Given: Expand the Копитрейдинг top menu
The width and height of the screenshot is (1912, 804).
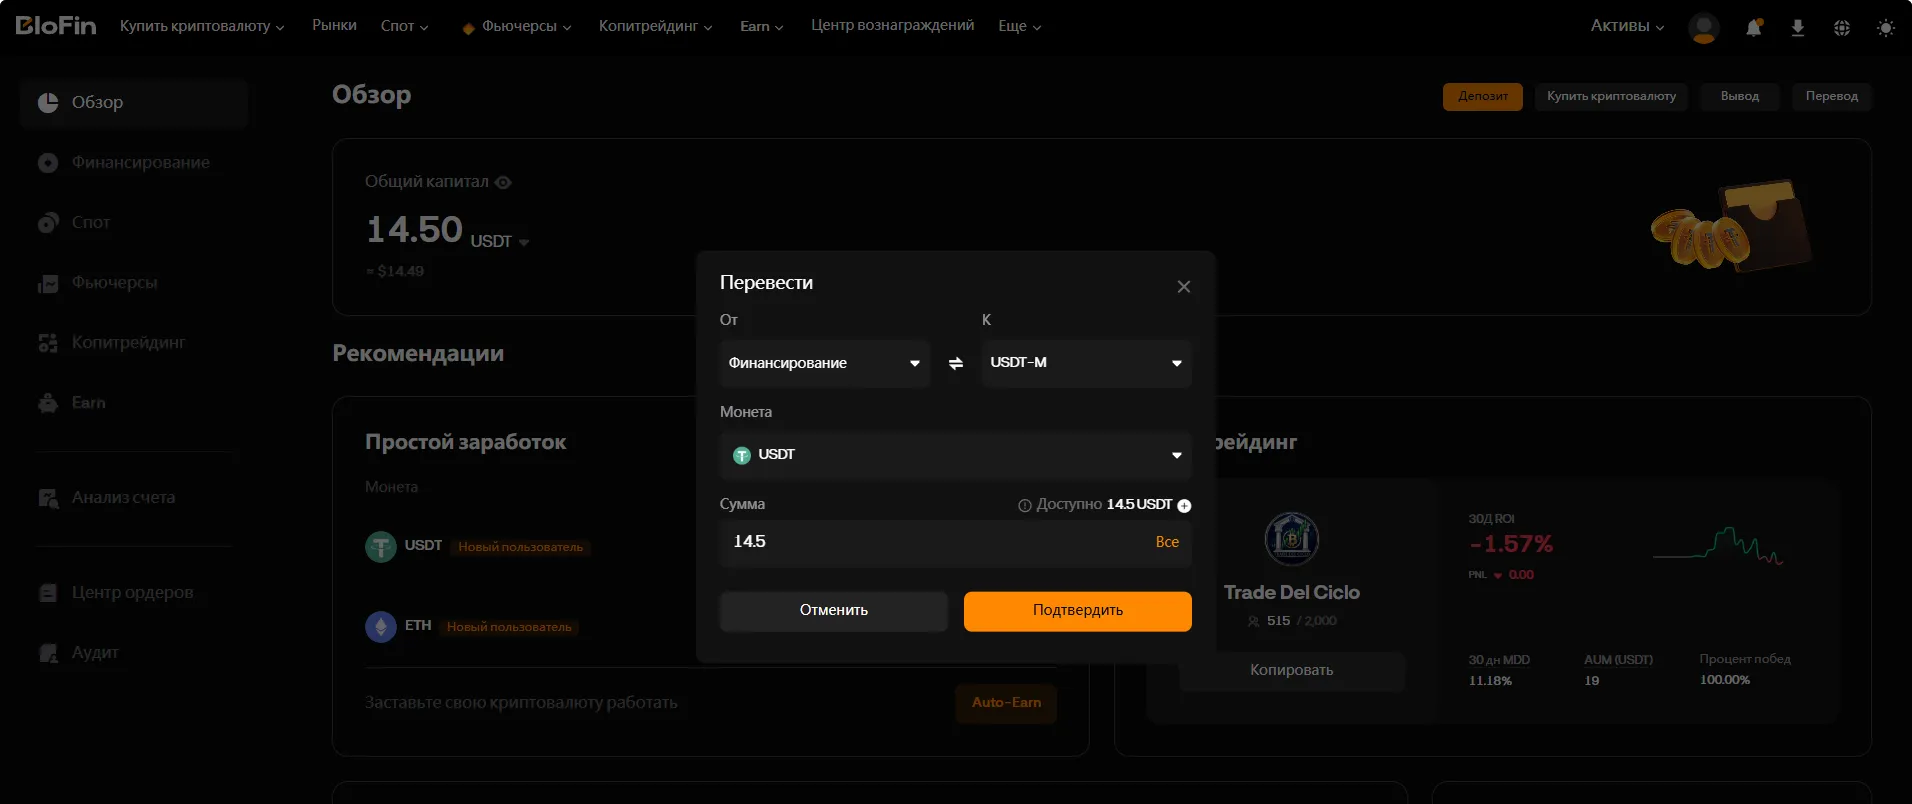Looking at the screenshot, I should point(656,26).
